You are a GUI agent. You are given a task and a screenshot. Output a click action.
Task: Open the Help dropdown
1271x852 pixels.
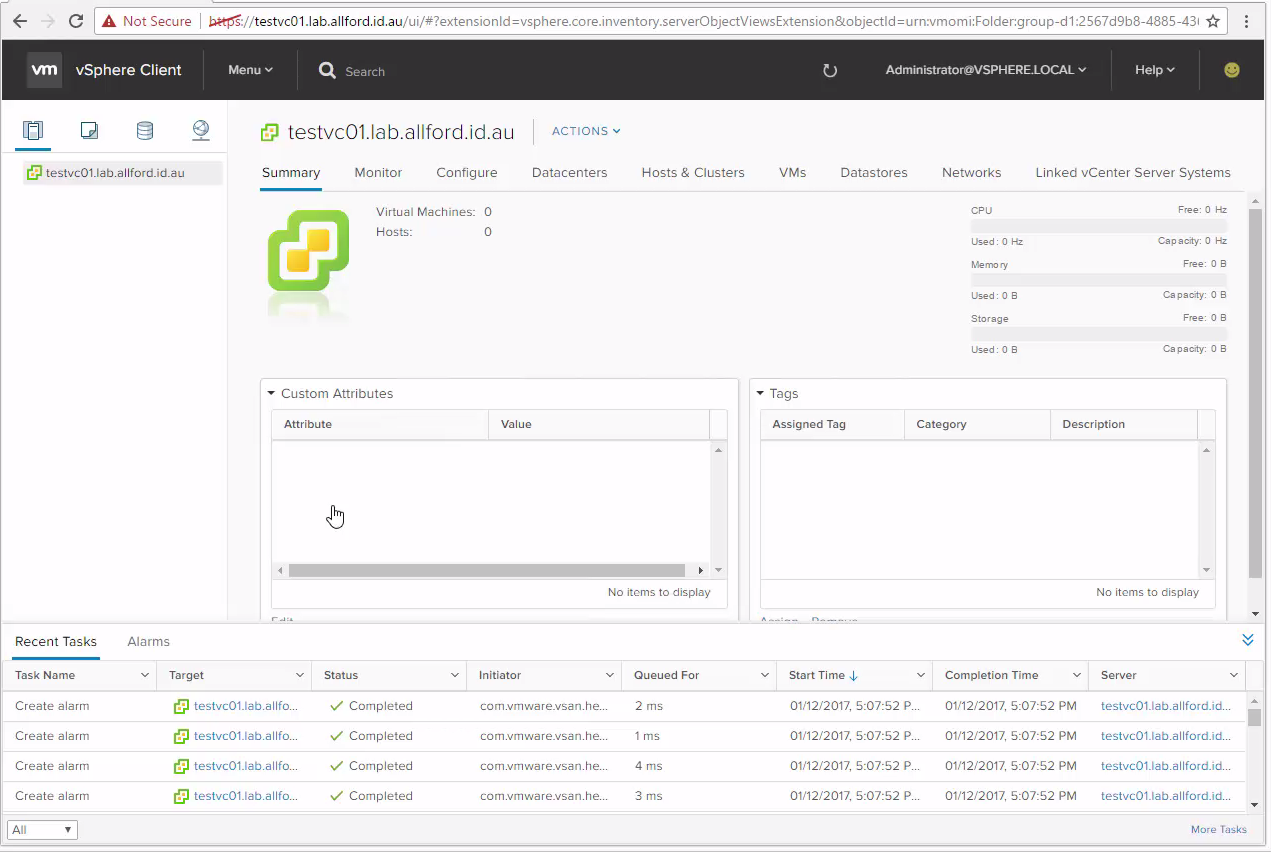1155,70
